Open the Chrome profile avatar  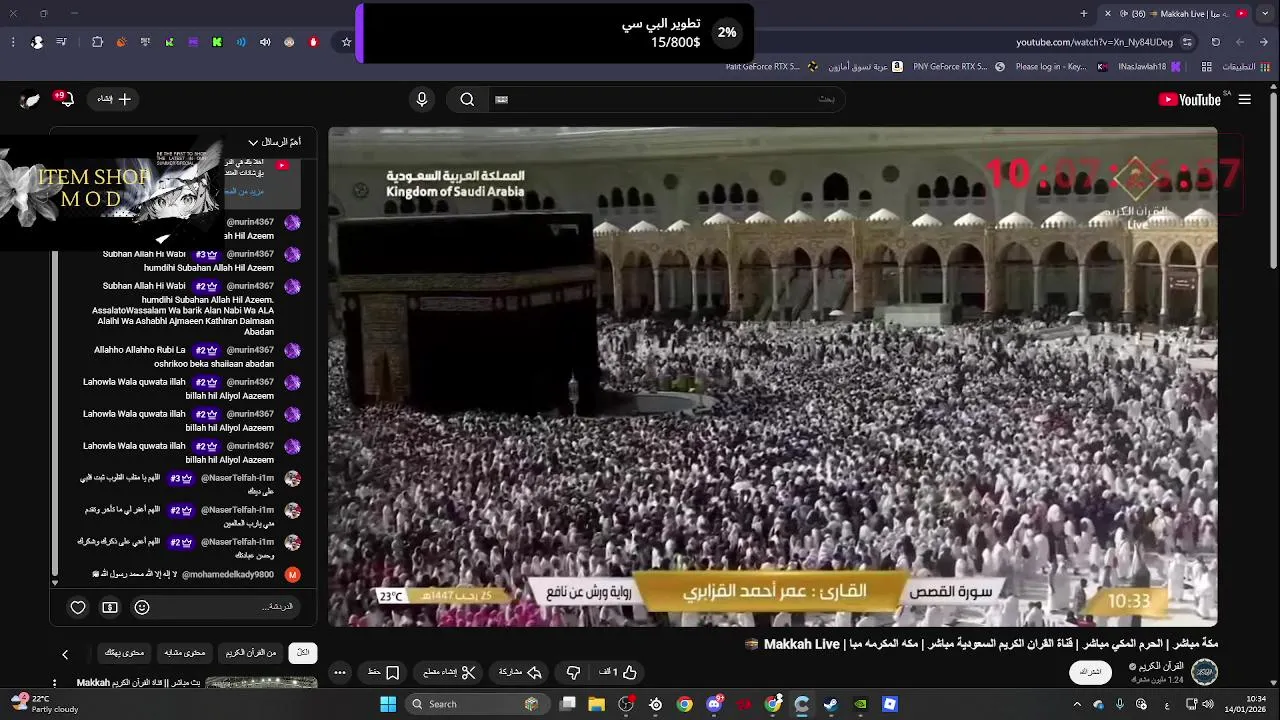click(37, 42)
